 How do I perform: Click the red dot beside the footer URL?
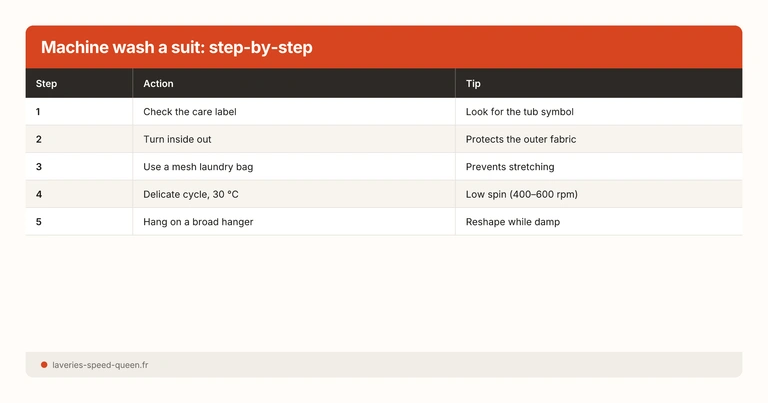point(44,365)
